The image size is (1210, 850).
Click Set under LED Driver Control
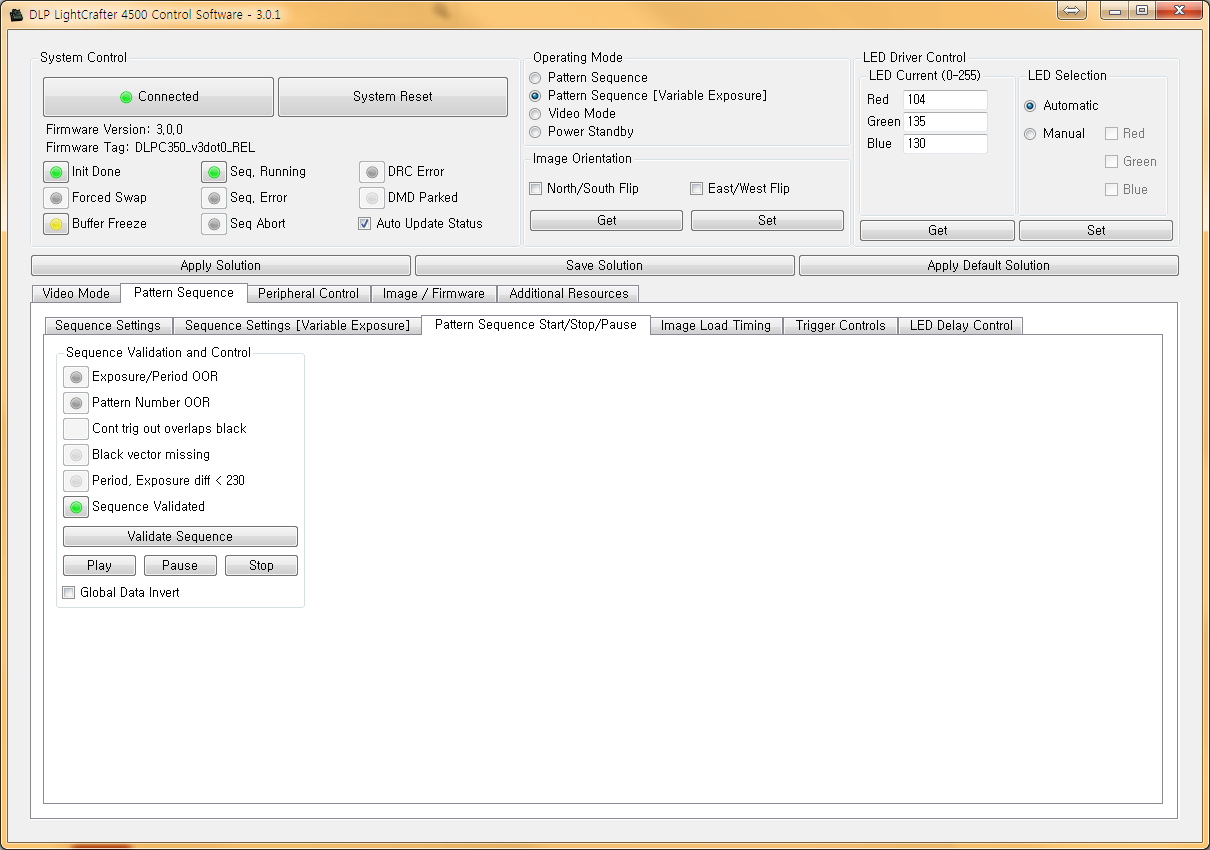tap(1096, 231)
